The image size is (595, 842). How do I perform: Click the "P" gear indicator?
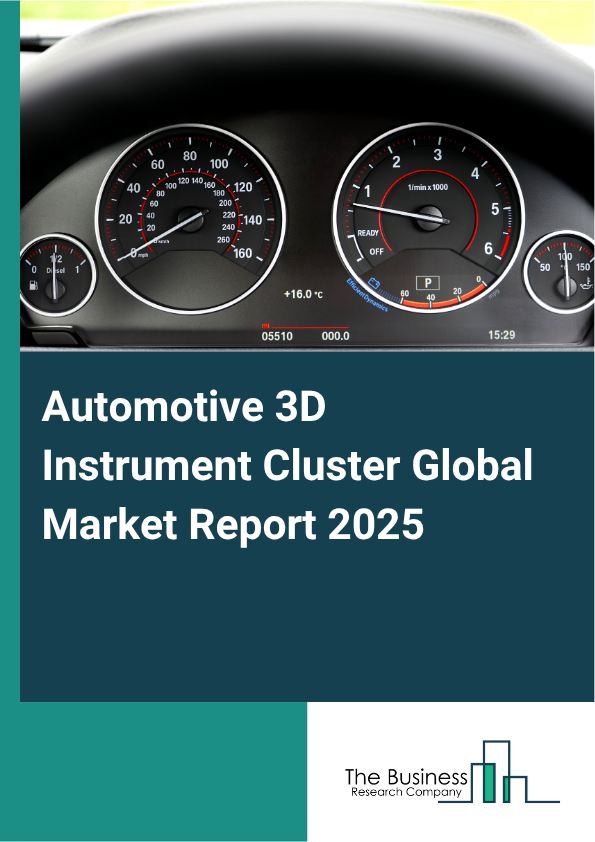428,283
